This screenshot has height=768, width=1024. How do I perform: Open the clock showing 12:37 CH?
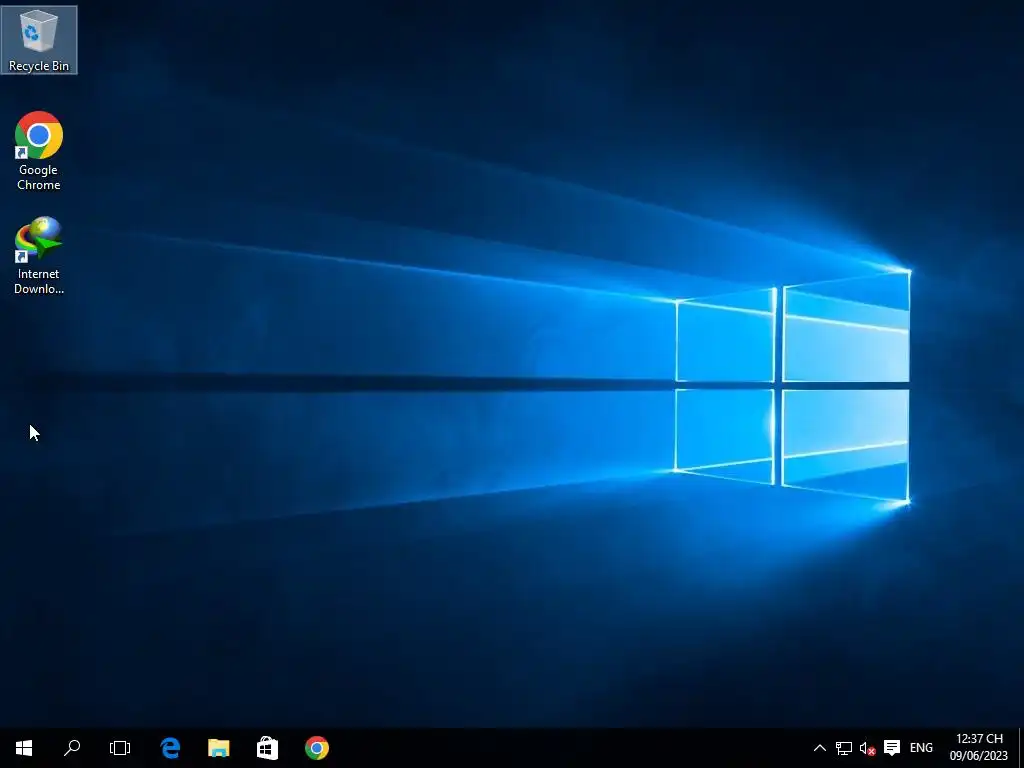(x=978, y=748)
